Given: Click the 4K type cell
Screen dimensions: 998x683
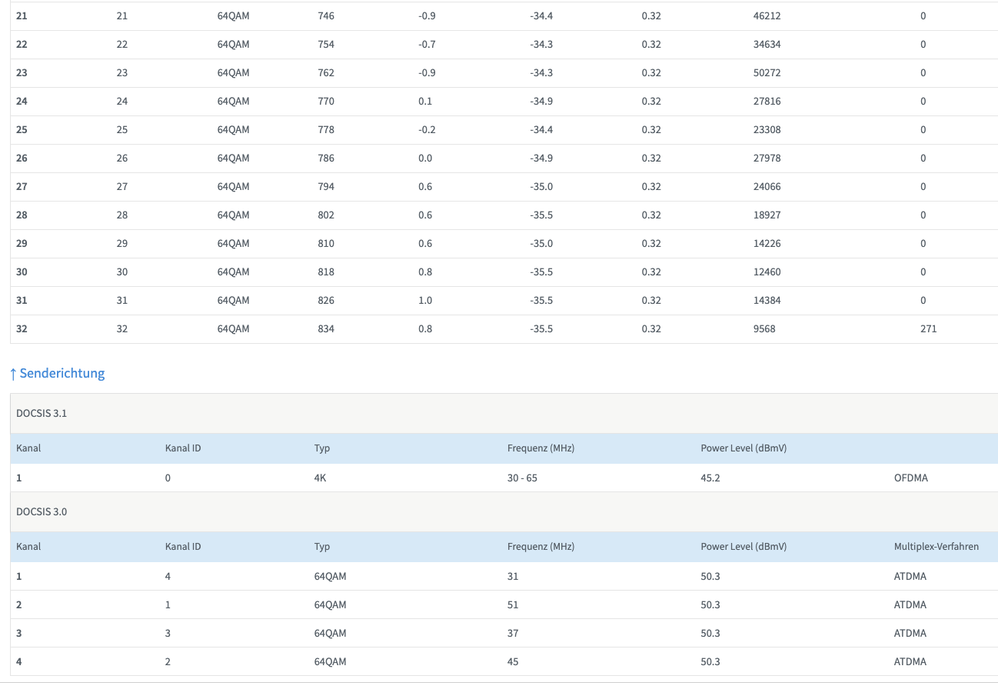Looking at the screenshot, I should pyautogui.click(x=320, y=478).
